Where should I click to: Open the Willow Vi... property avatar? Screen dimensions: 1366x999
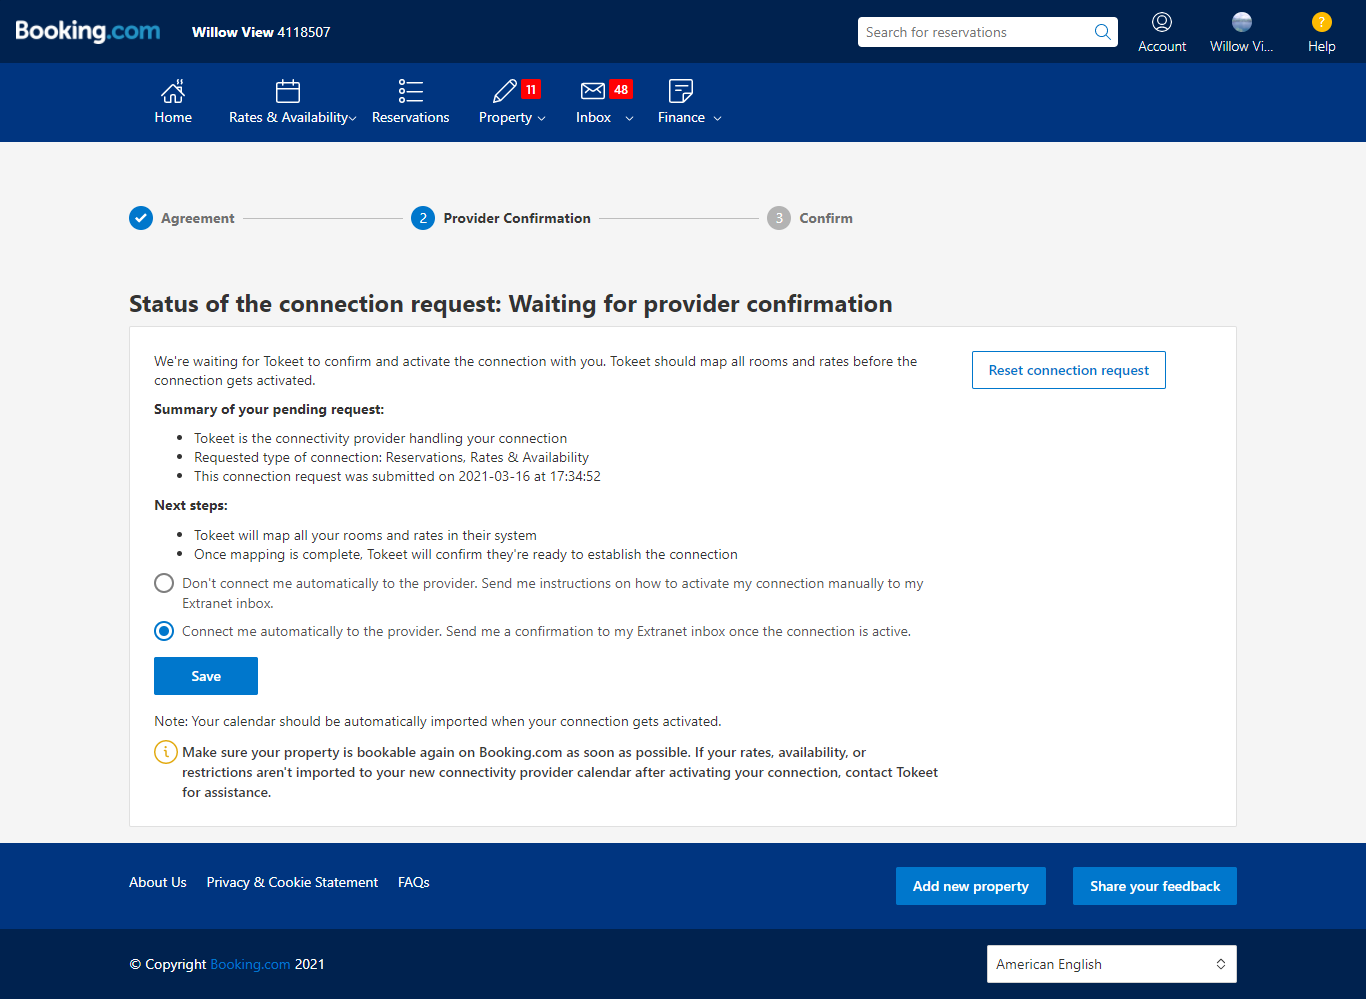1242,22
